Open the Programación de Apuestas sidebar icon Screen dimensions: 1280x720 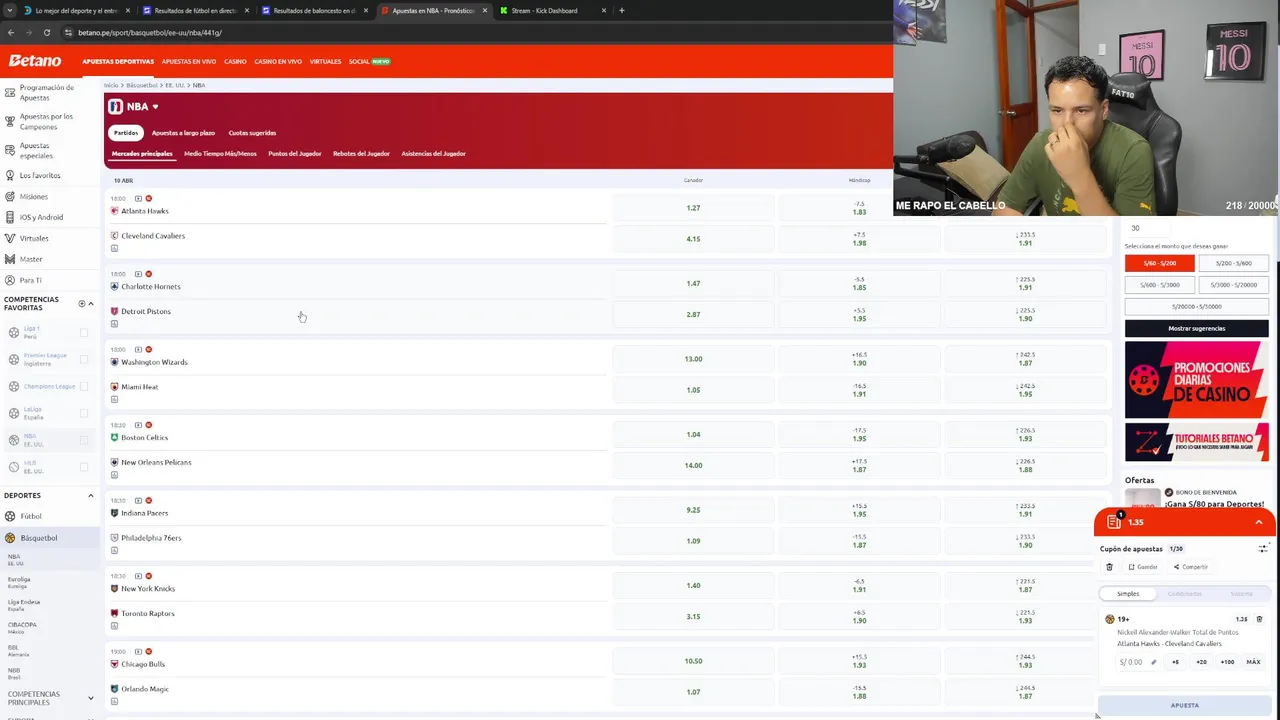tap(9, 94)
